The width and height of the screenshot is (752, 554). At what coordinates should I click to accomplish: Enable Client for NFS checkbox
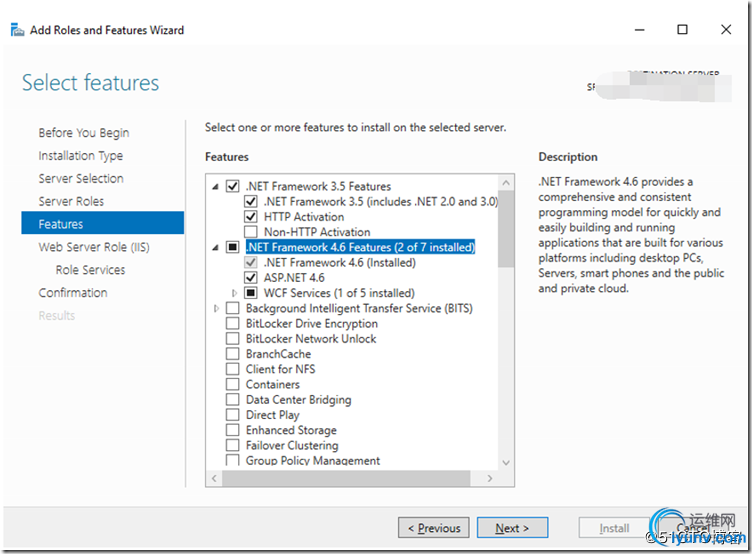(x=233, y=369)
